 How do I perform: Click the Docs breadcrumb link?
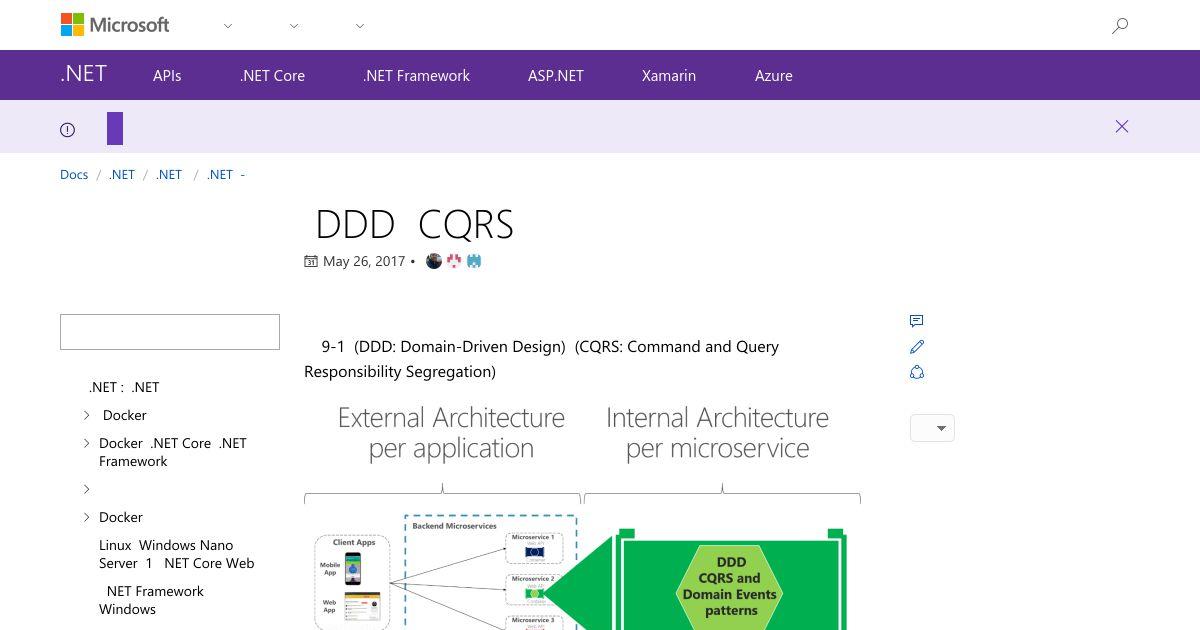click(x=74, y=174)
